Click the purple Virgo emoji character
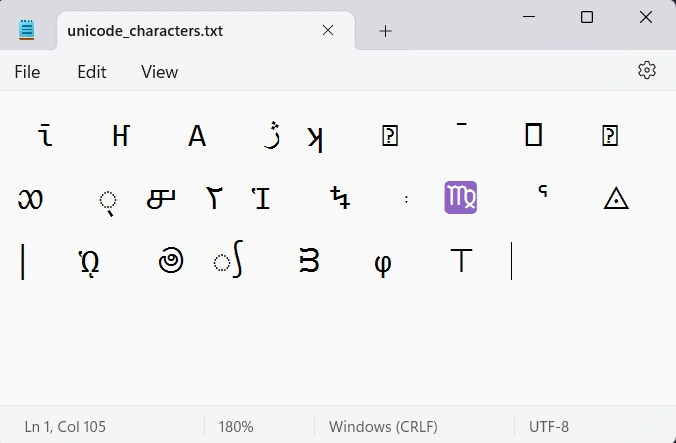The image size is (676, 443). 460,197
